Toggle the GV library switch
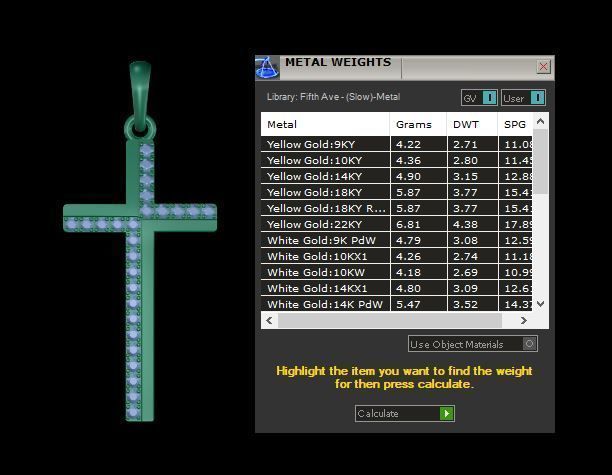The image size is (612, 475). click(x=479, y=98)
